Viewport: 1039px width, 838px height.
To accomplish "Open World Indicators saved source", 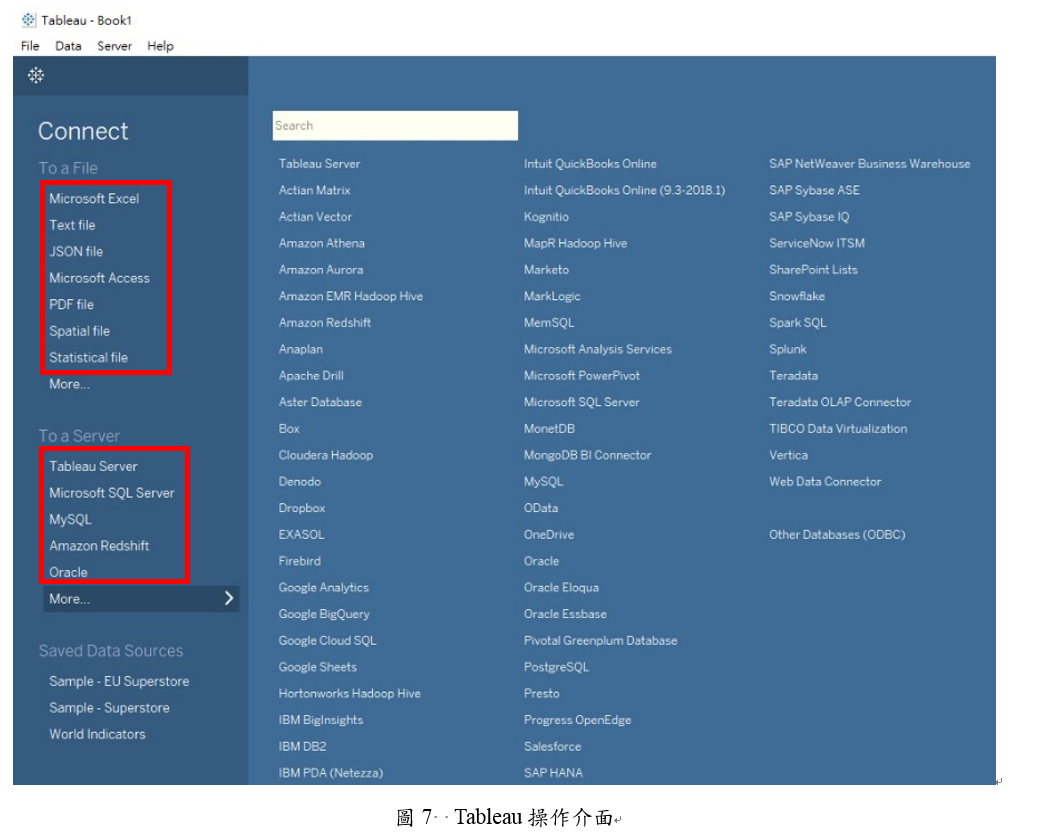I will click(x=97, y=734).
